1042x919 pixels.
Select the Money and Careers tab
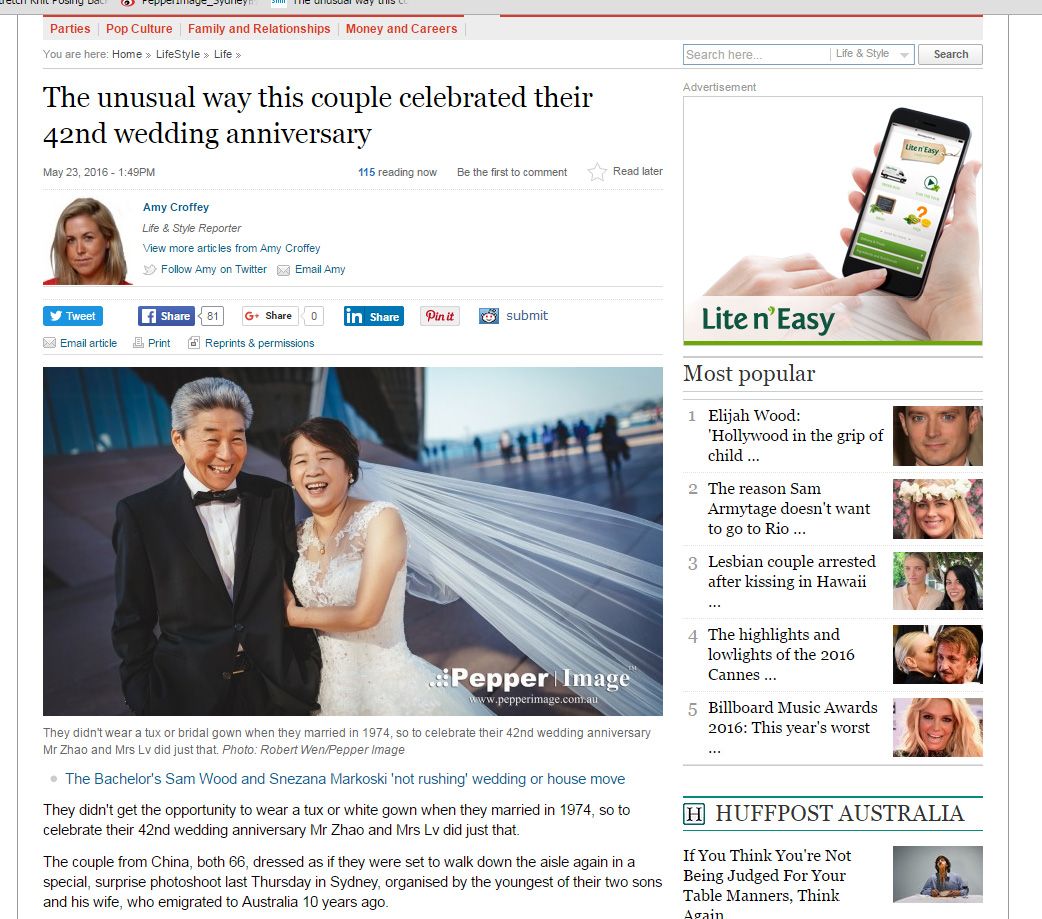pos(401,29)
